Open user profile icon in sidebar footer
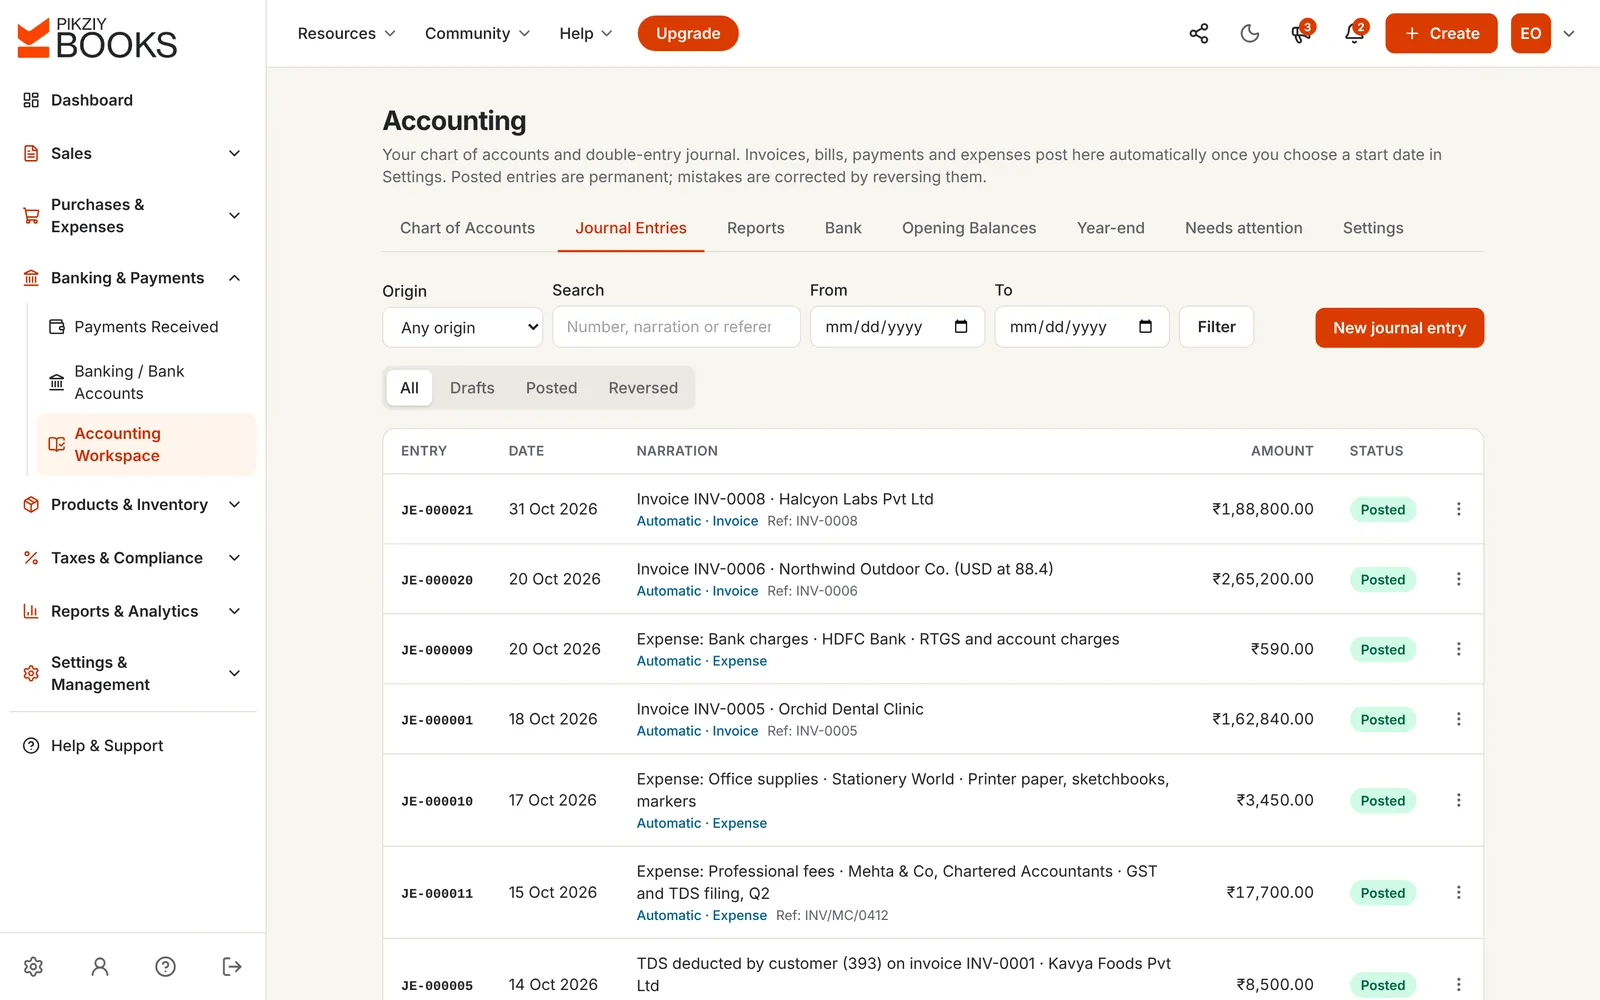The width and height of the screenshot is (1600, 1000). [x=100, y=966]
